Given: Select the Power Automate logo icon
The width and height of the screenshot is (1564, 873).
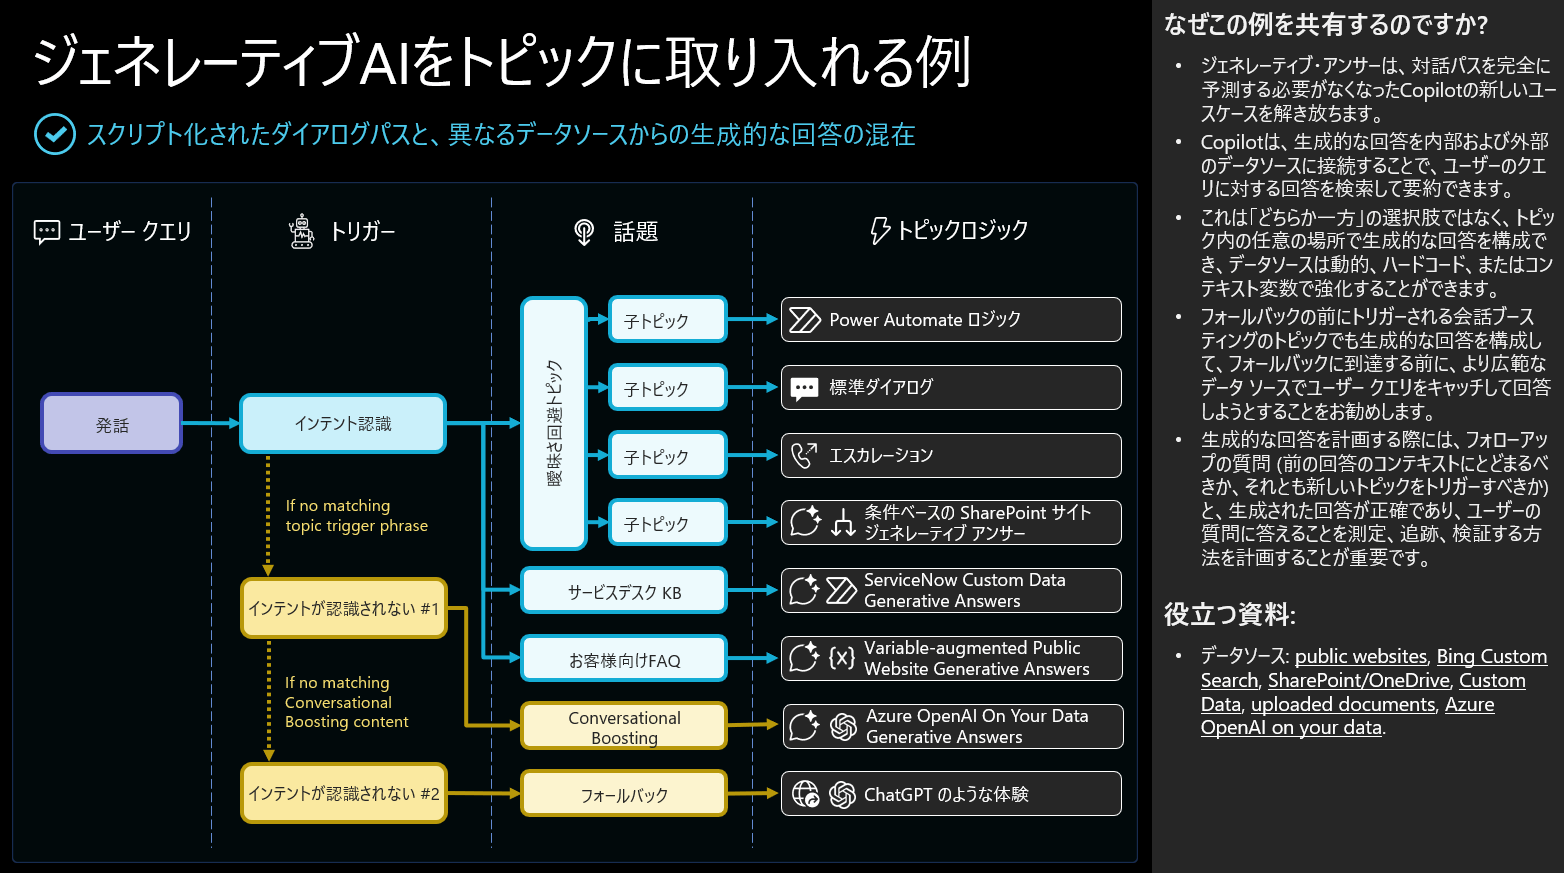Looking at the screenshot, I should tap(803, 319).
